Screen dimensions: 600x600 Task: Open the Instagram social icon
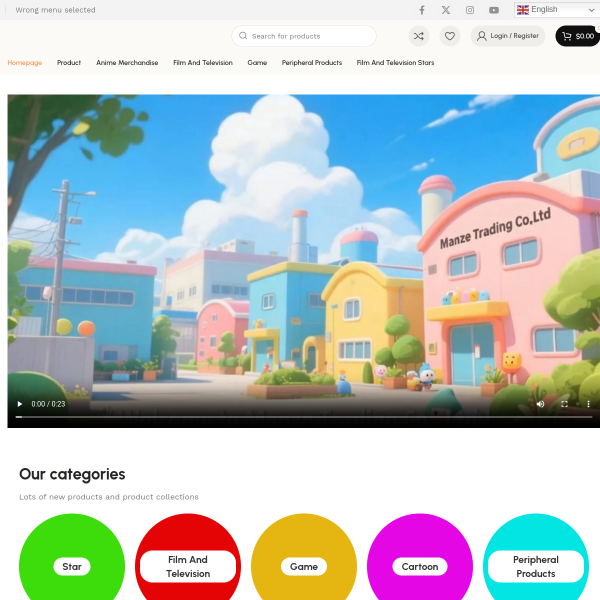[x=470, y=10]
